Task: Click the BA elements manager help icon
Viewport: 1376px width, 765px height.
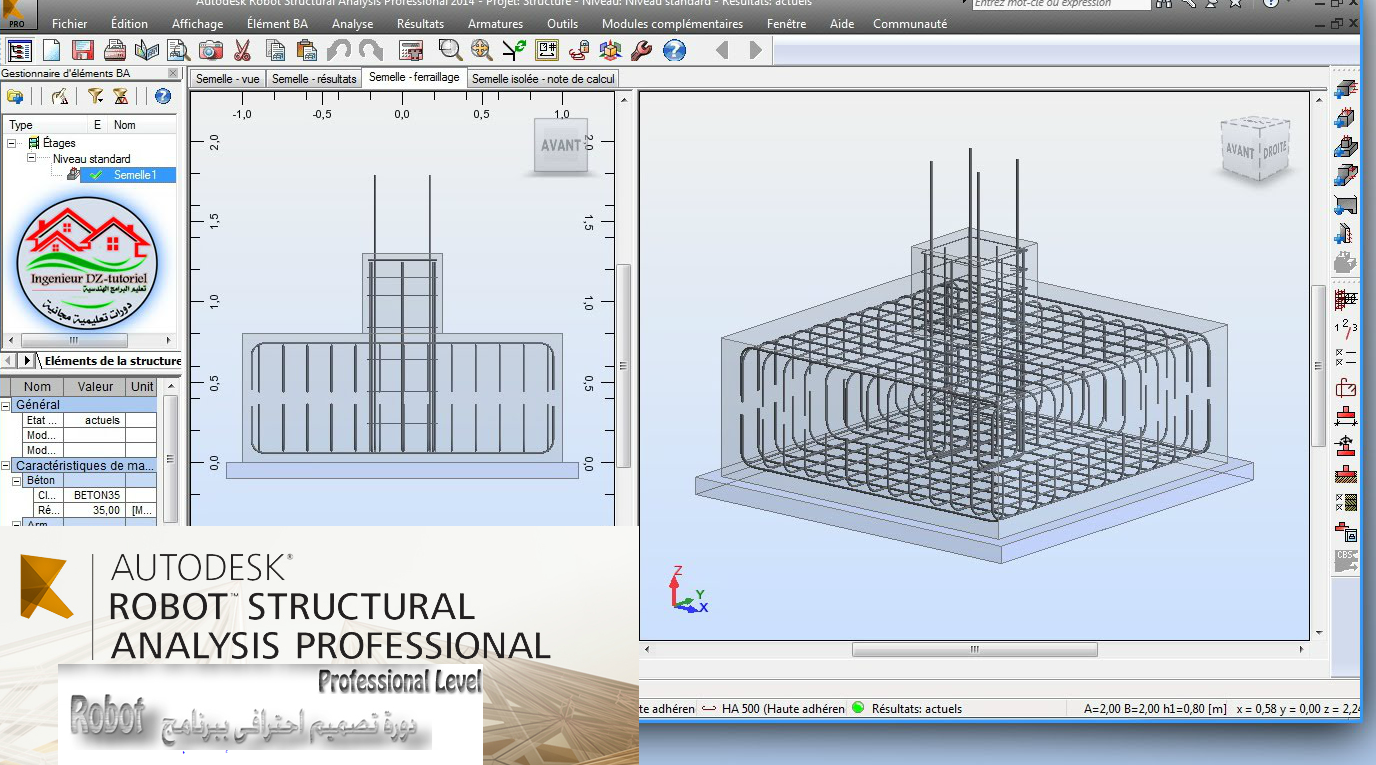Action: coord(163,96)
